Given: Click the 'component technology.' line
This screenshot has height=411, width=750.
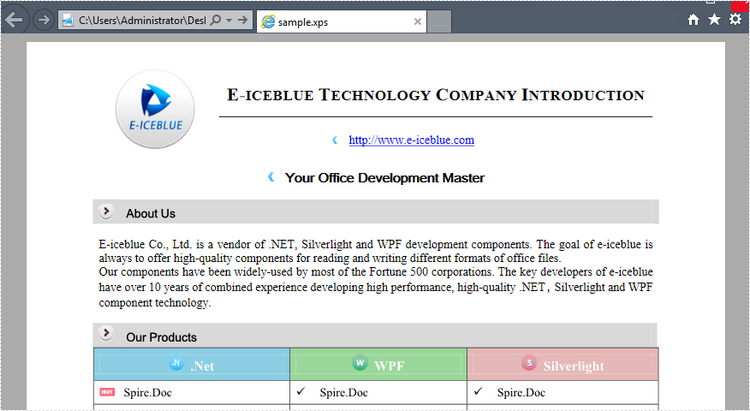Looking at the screenshot, I should 154,303.
